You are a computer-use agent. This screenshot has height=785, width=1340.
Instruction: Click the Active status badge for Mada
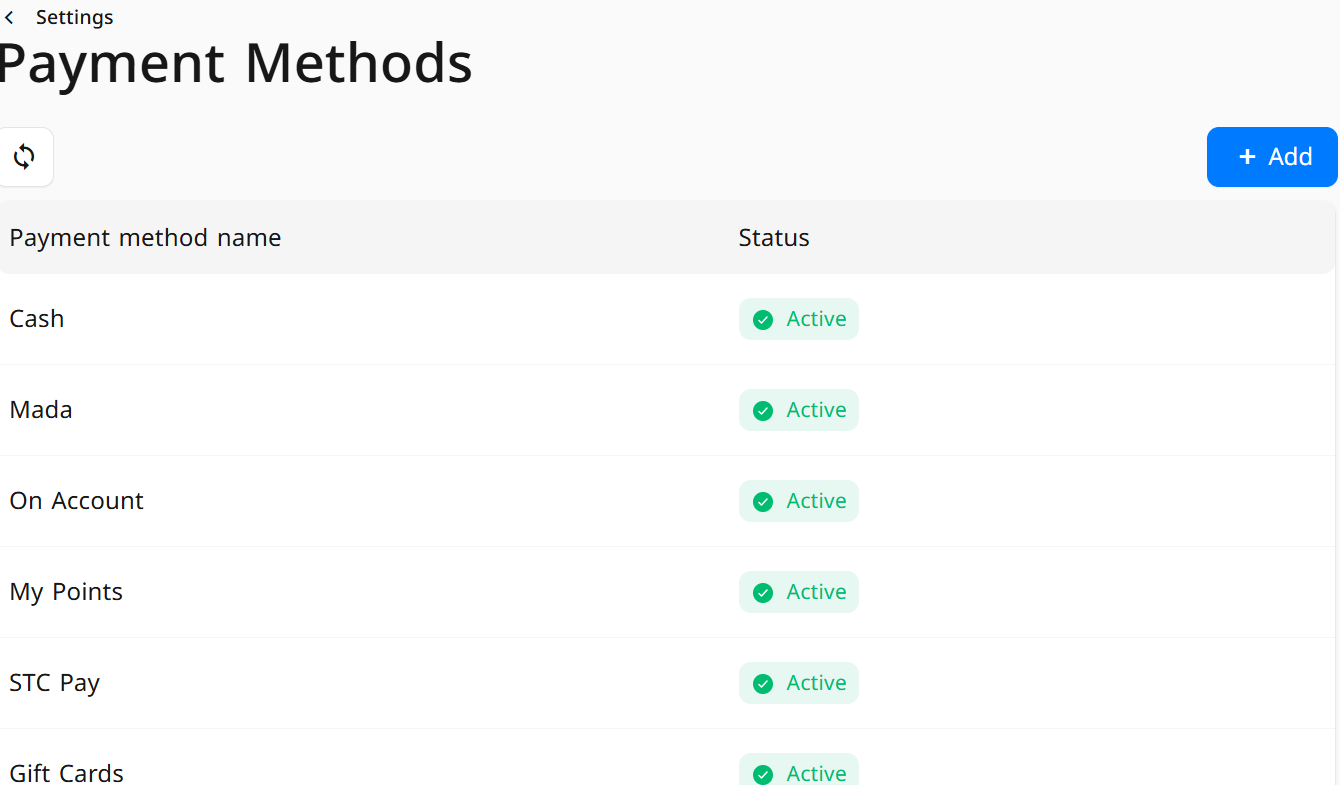click(x=799, y=410)
